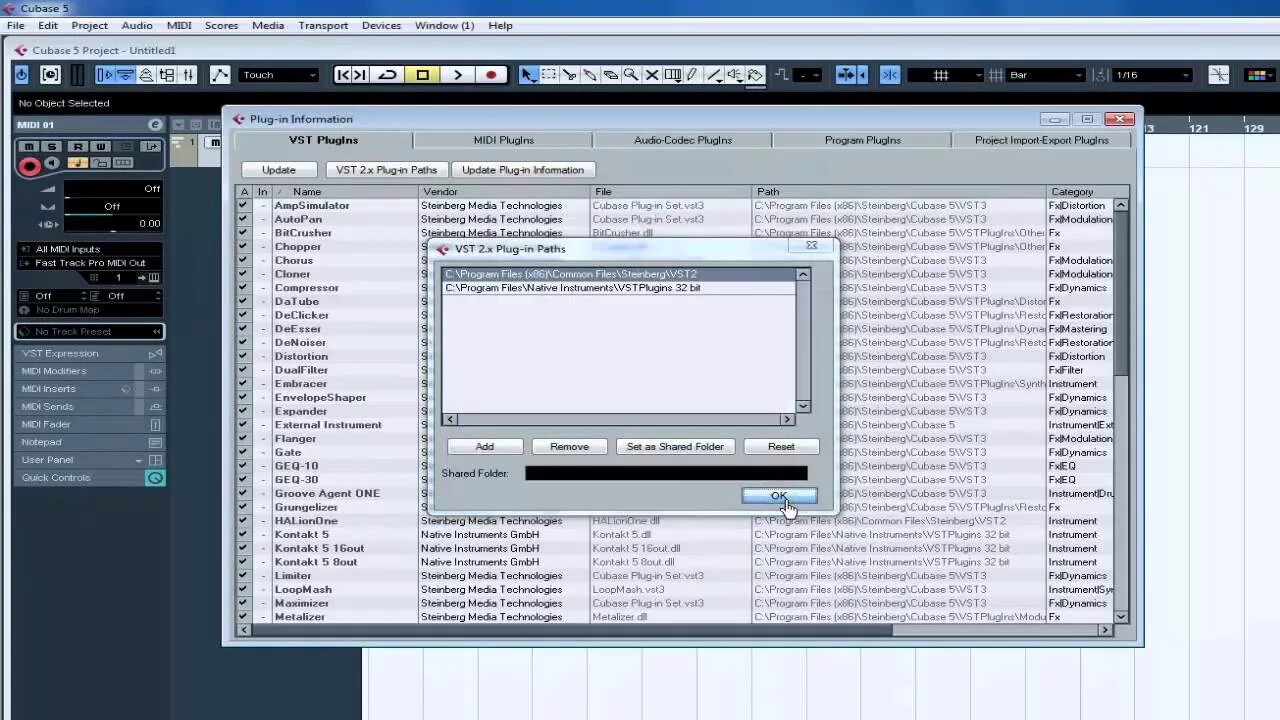Image resolution: width=1280 pixels, height=720 pixels.
Task: Click Set as Shared Folder button
Action: 675,447
